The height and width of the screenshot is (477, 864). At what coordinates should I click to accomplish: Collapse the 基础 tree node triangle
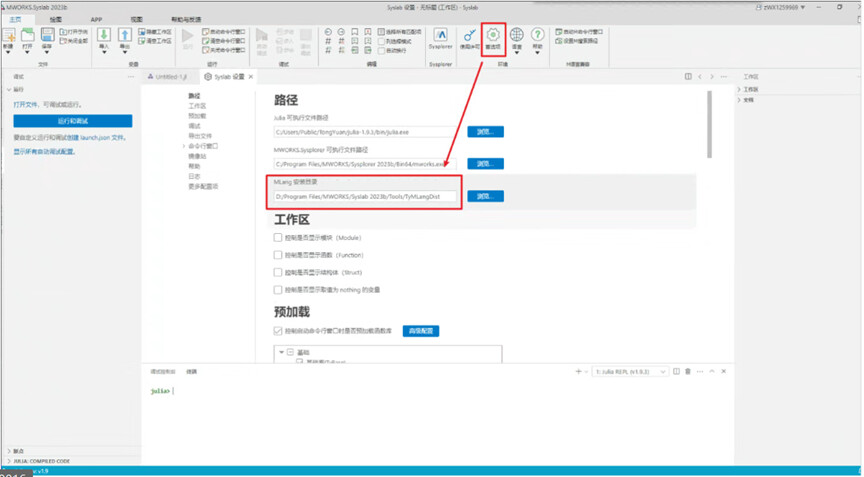tap(282, 352)
